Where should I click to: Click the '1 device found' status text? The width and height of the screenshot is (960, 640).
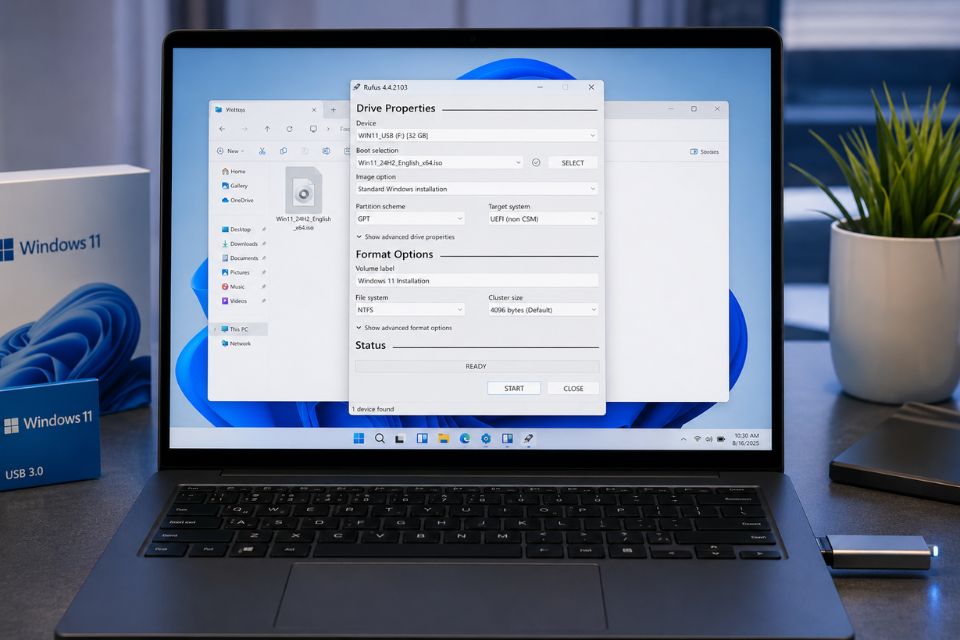373,409
